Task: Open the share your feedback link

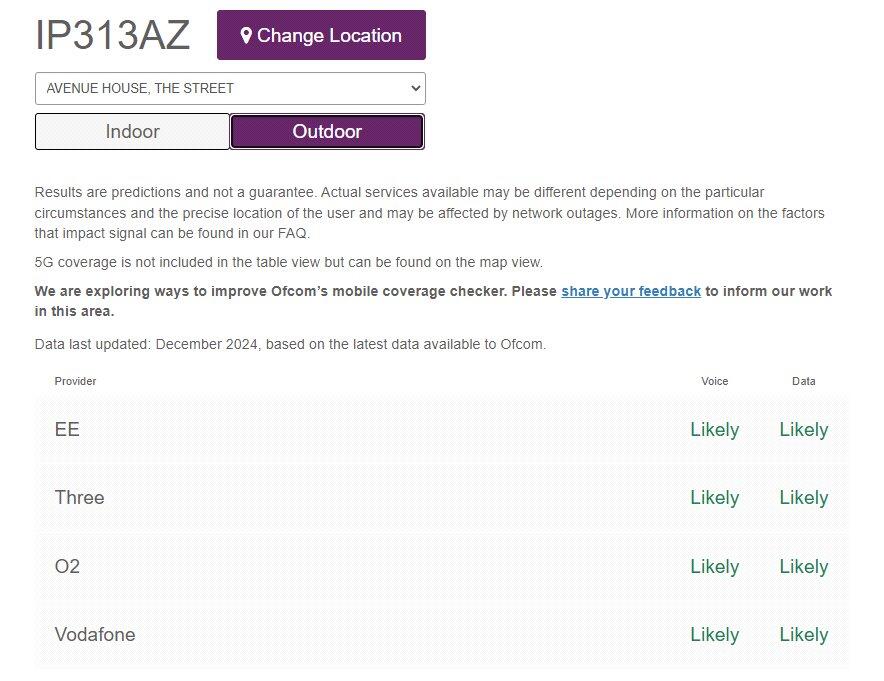Action: coord(631,291)
